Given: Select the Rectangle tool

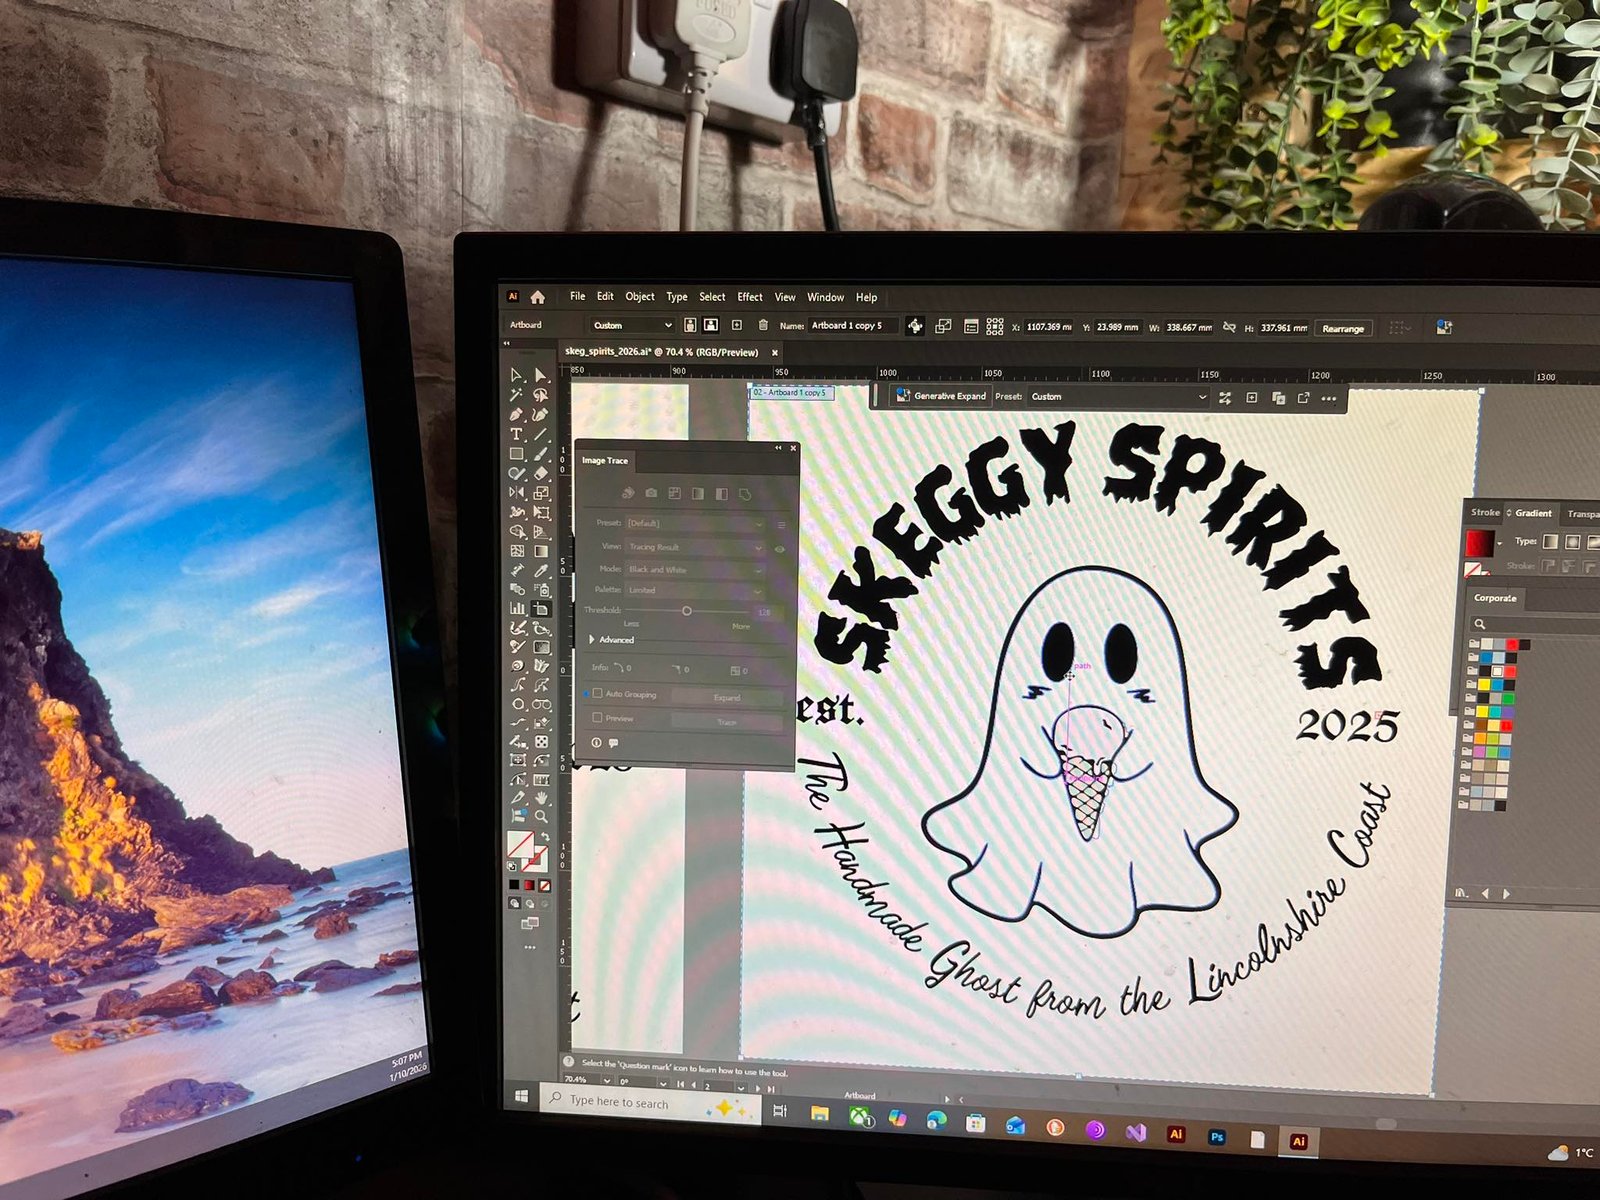Looking at the screenshot, I should click(516, 454).
